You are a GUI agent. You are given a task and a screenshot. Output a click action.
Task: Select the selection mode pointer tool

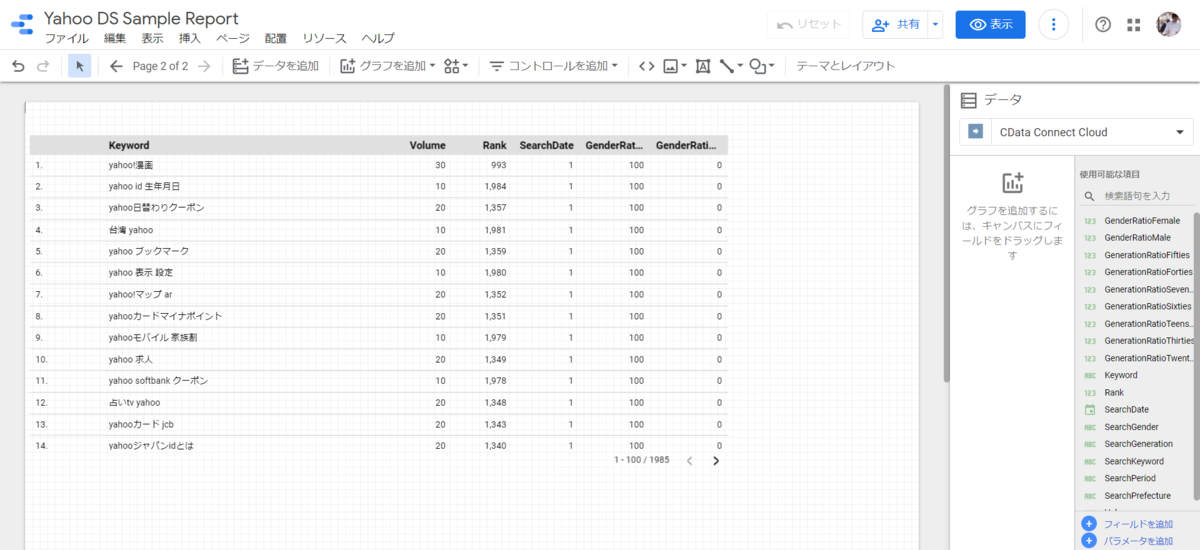pyautogui.click(x=79, y=66)
